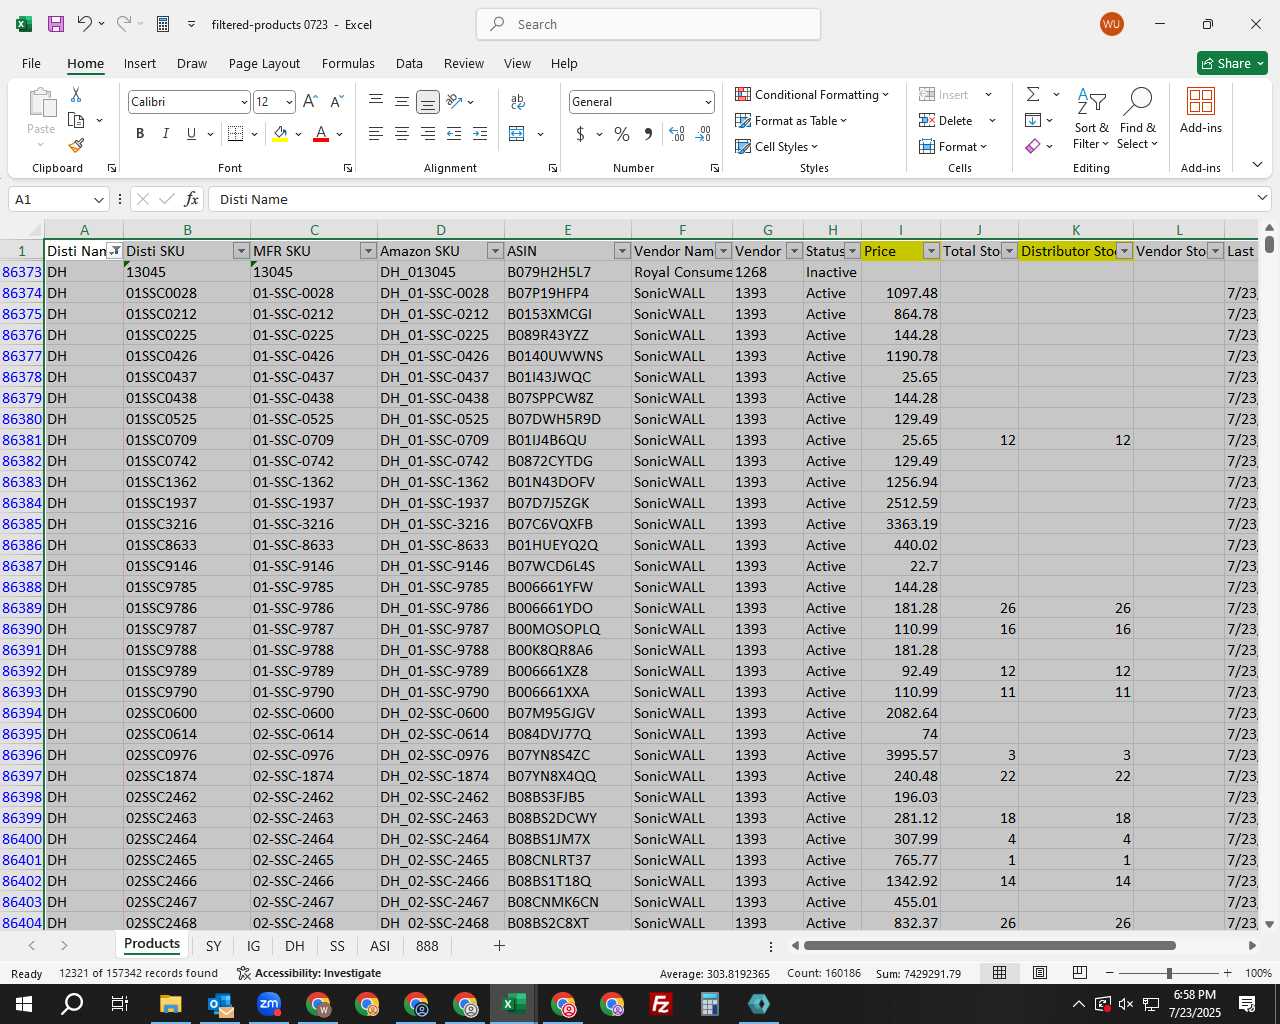Click the AutoSum sigma icon

[1033, 94]
